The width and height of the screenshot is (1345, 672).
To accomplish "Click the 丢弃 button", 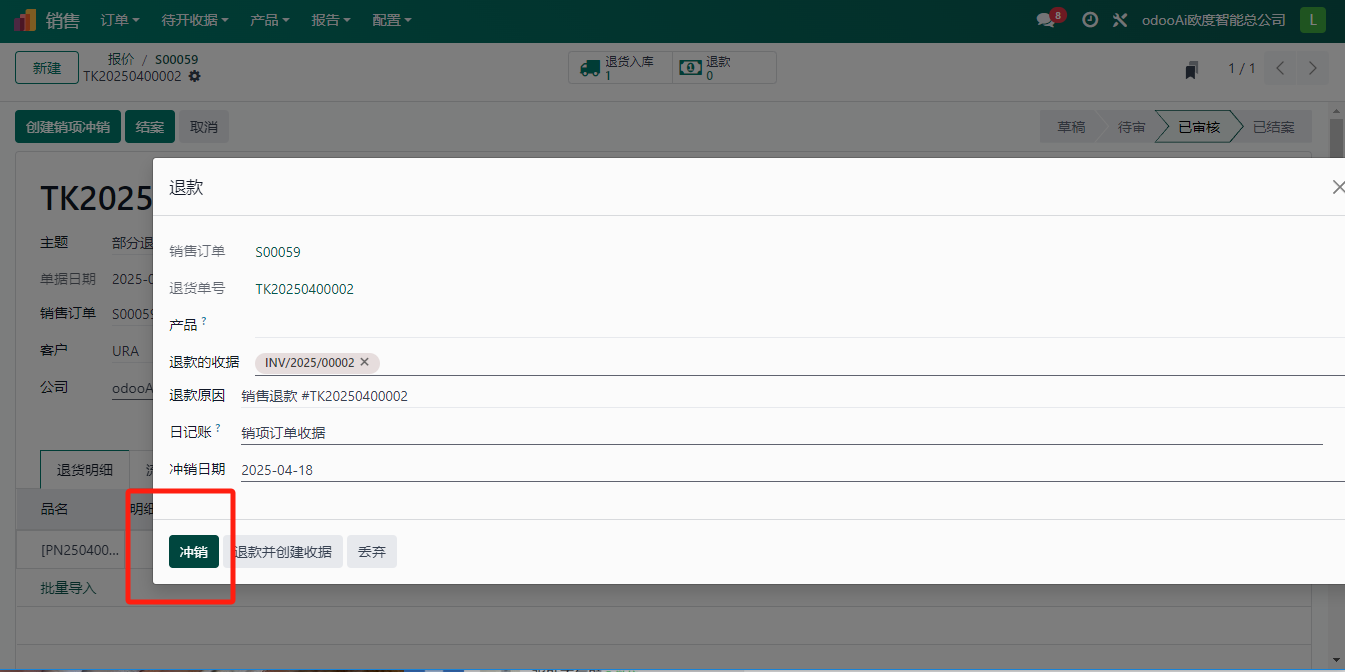I will pos(372,552).
